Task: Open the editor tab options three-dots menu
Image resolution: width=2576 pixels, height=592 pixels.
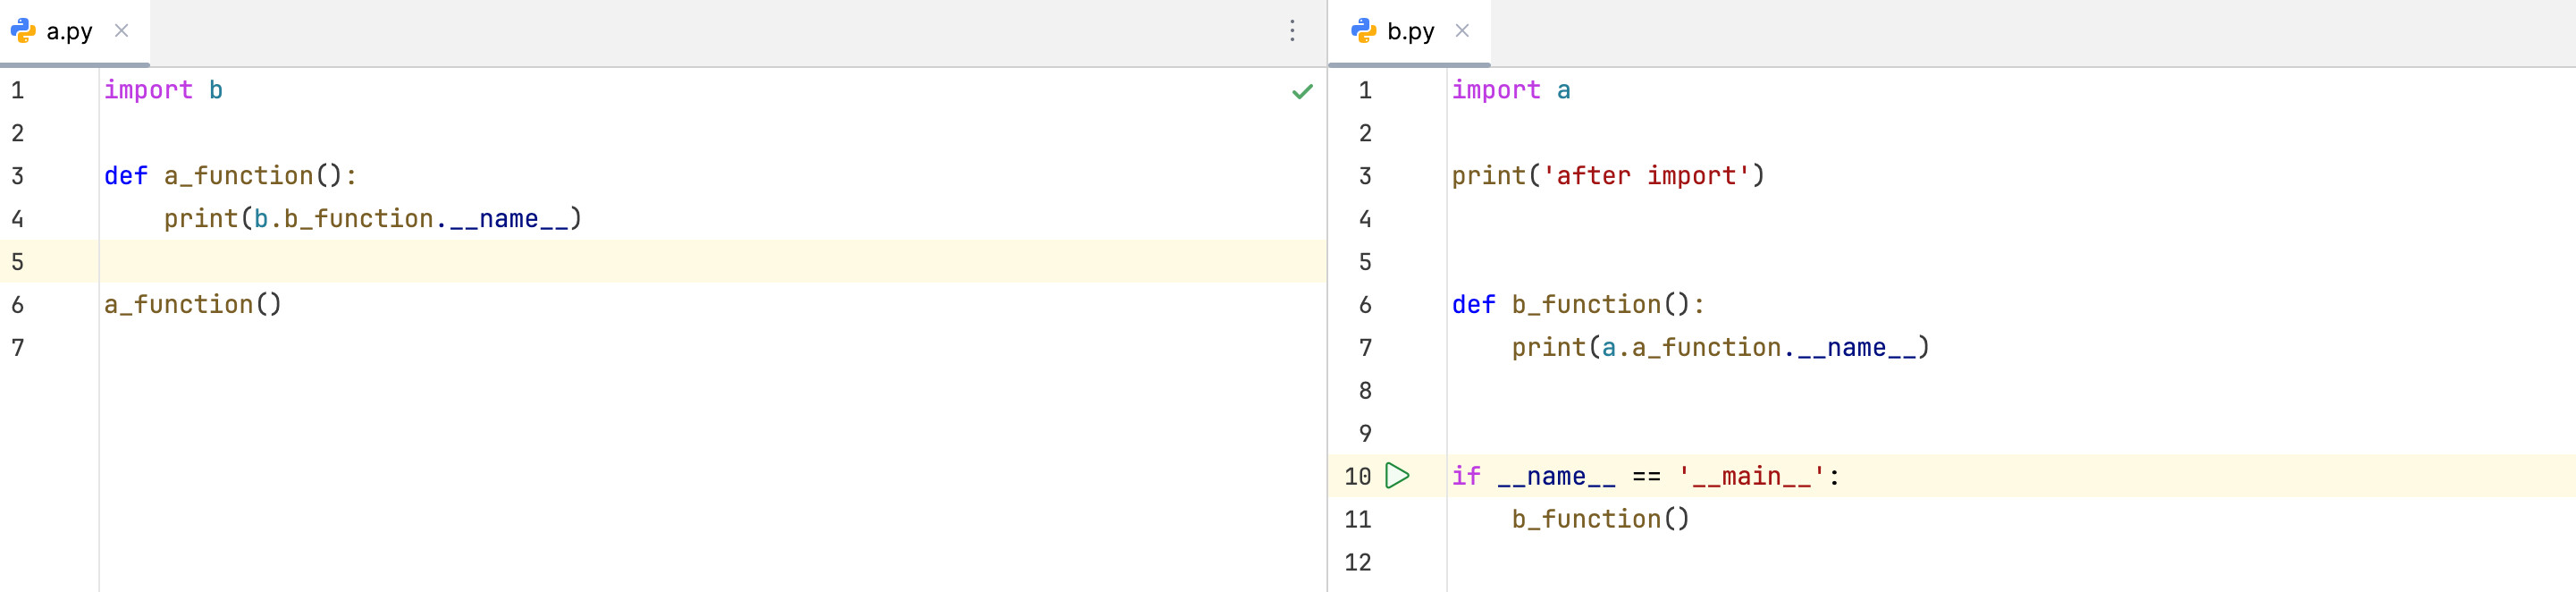Action: point(1292,31)
